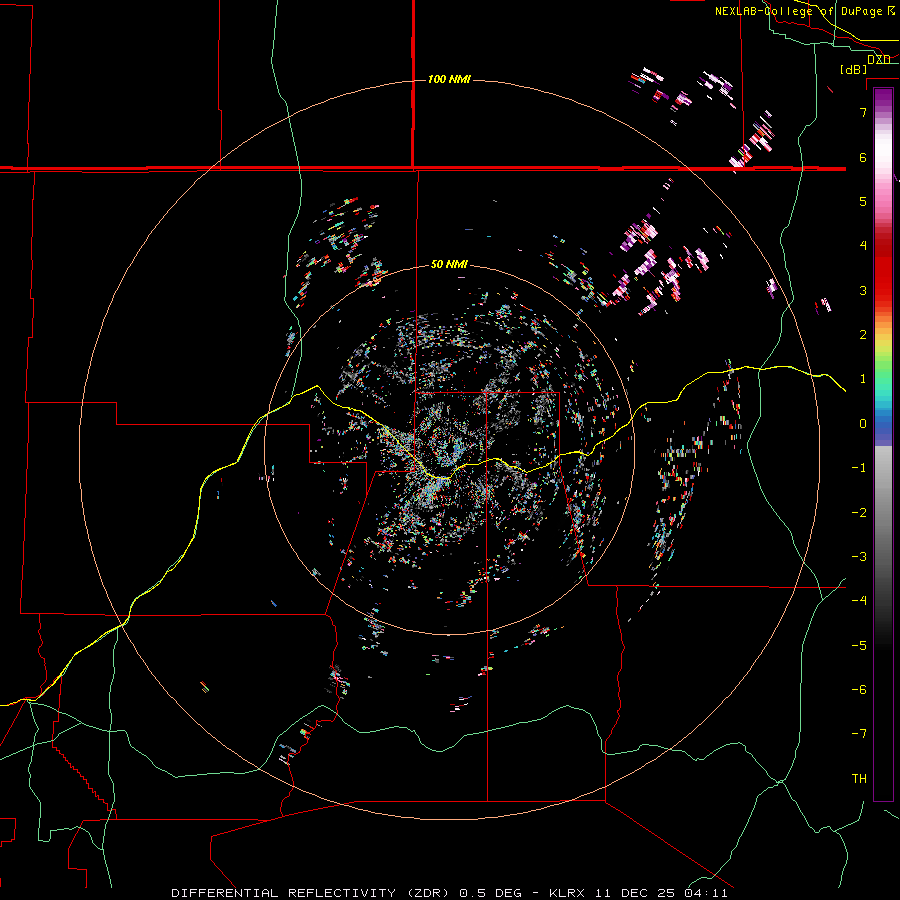900x900 pixels.
Task: Click the NEXLAB-College of DuPage watermark text
Action: point(804,11)
